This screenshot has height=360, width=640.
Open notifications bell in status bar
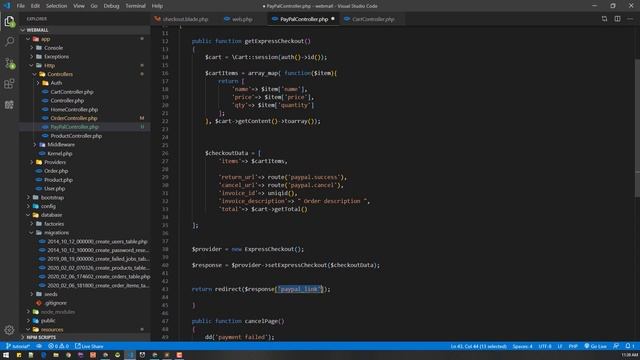pos(630,346)
